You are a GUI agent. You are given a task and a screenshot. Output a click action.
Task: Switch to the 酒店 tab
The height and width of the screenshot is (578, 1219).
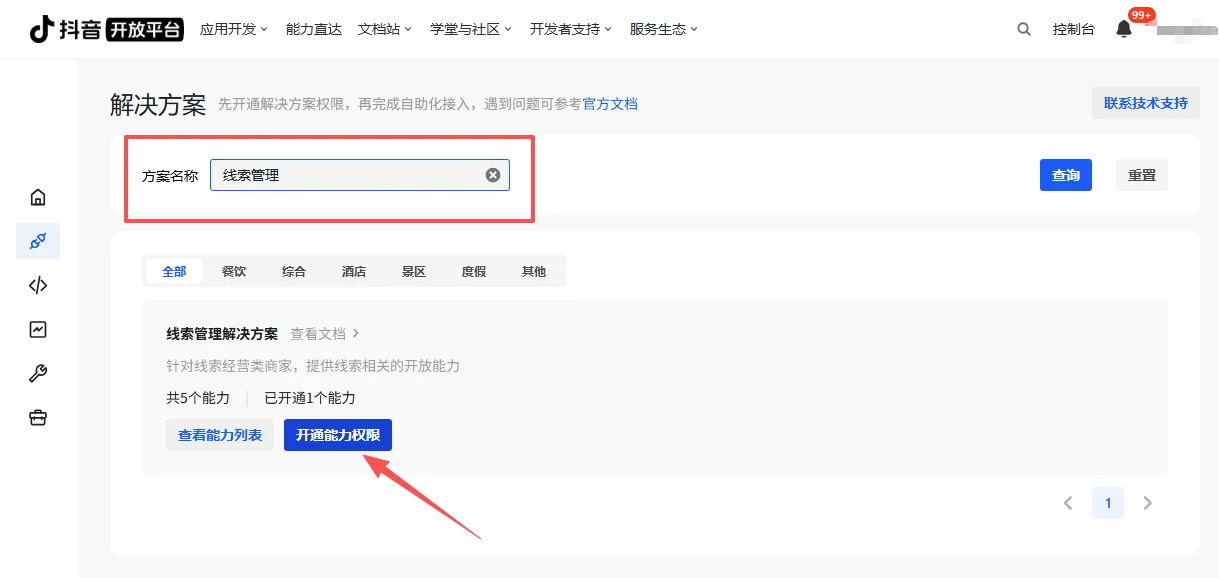(354, 271)
